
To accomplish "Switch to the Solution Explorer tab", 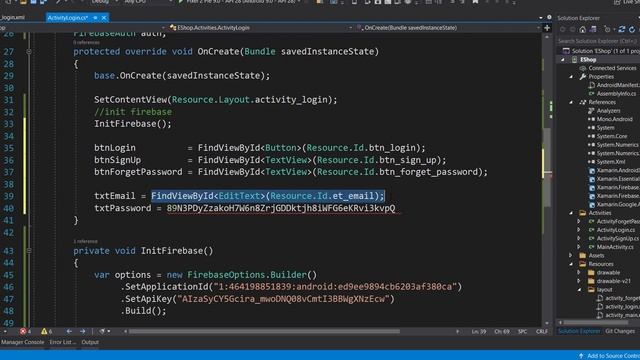I will (x=579, y=331).
